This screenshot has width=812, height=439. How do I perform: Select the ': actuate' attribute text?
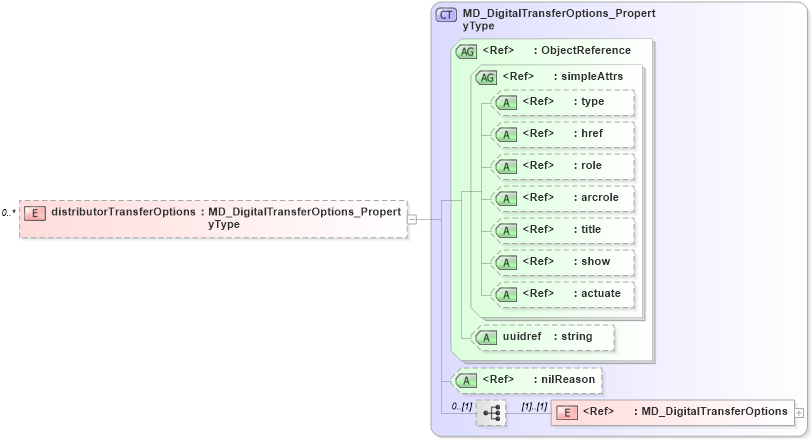pos(597,294)
